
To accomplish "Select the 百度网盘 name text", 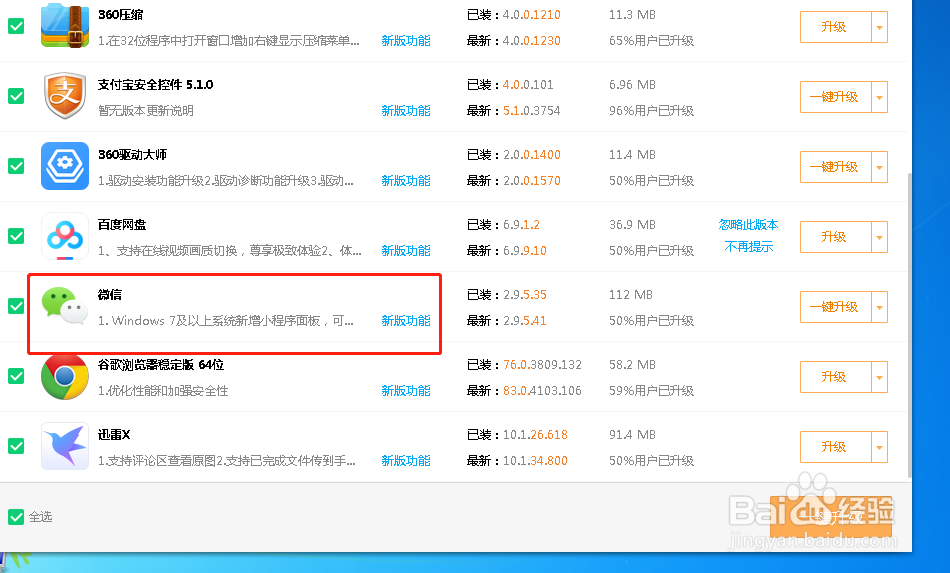I will pyautogui.click(x=122, y=225).
